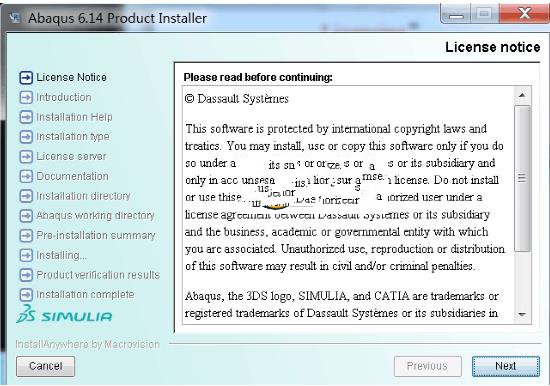Click the installer icon in title bar
This screenshot has width=550, height=386.
[14, 18]
